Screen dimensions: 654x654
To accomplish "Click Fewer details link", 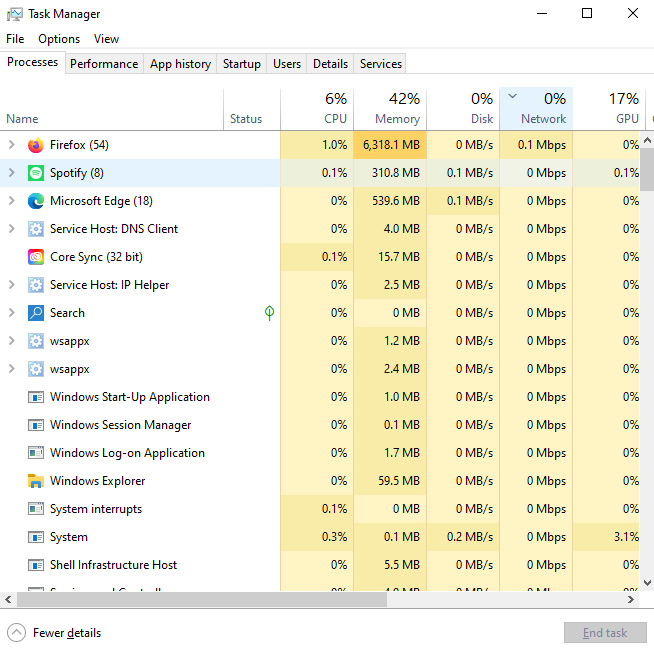I will (67, 633).
